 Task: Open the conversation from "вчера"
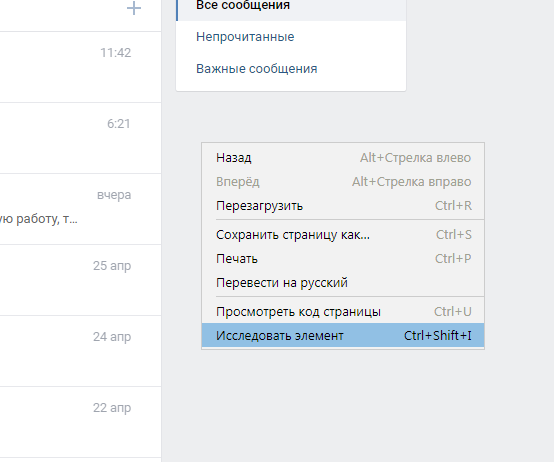coord(81,209)
